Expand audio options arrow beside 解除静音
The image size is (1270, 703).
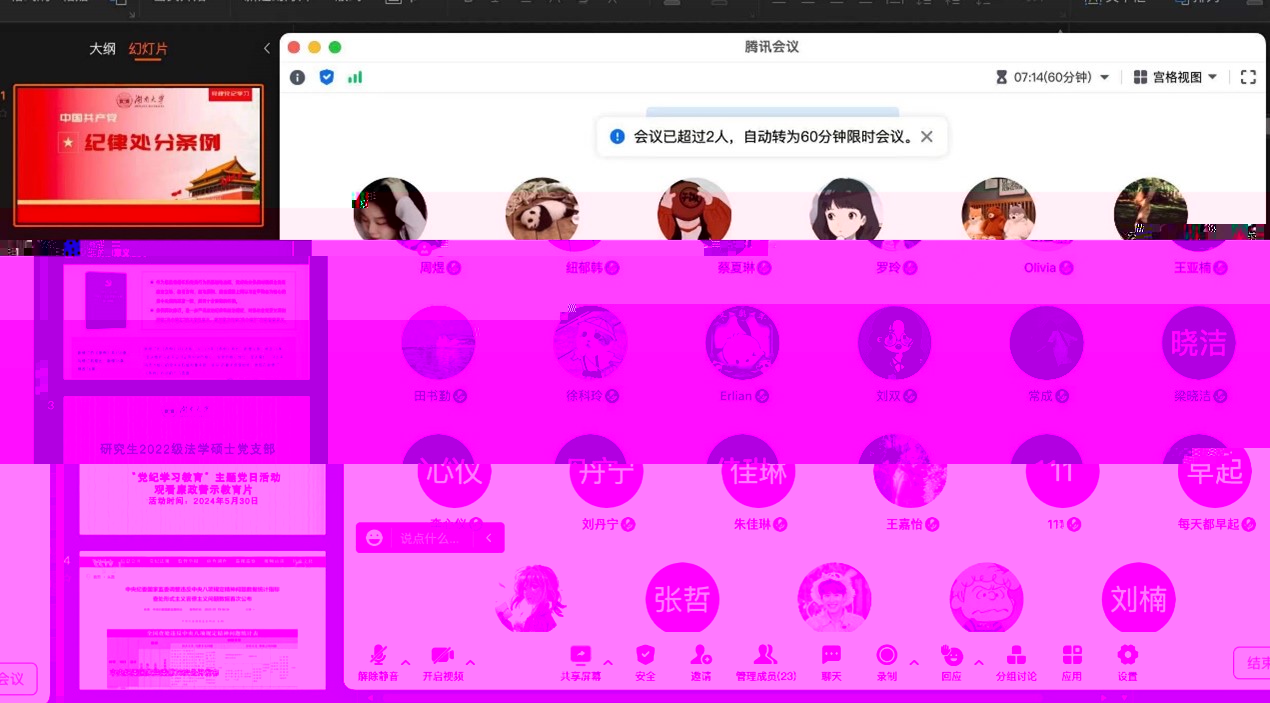405,662
